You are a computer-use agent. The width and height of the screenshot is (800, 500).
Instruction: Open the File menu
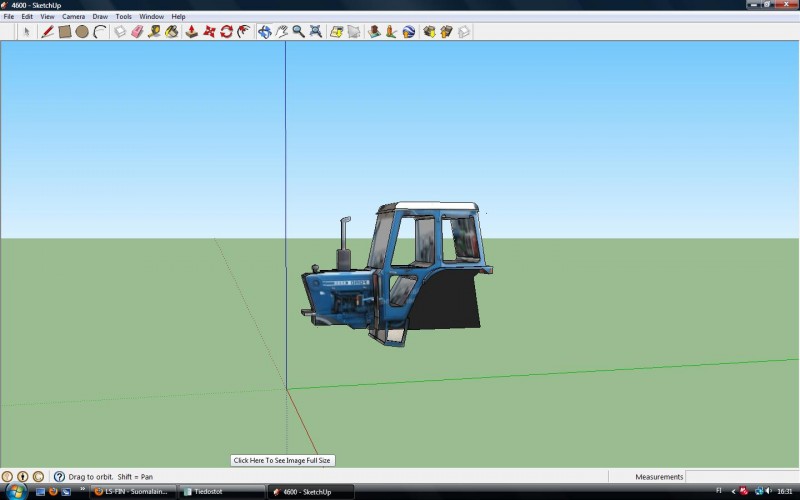click(9, 16)
